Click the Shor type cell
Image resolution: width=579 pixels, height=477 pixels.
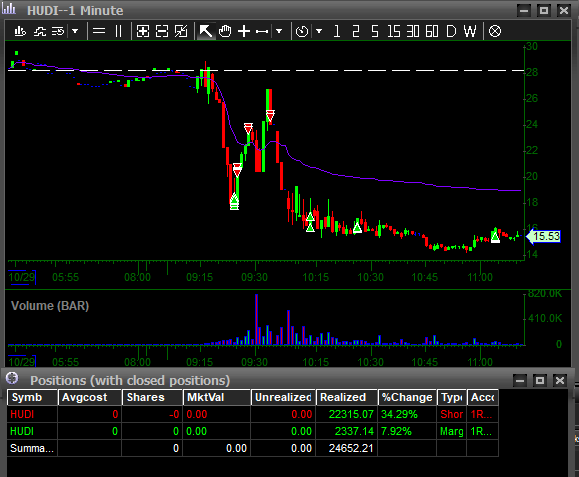(x=452, y=414)
